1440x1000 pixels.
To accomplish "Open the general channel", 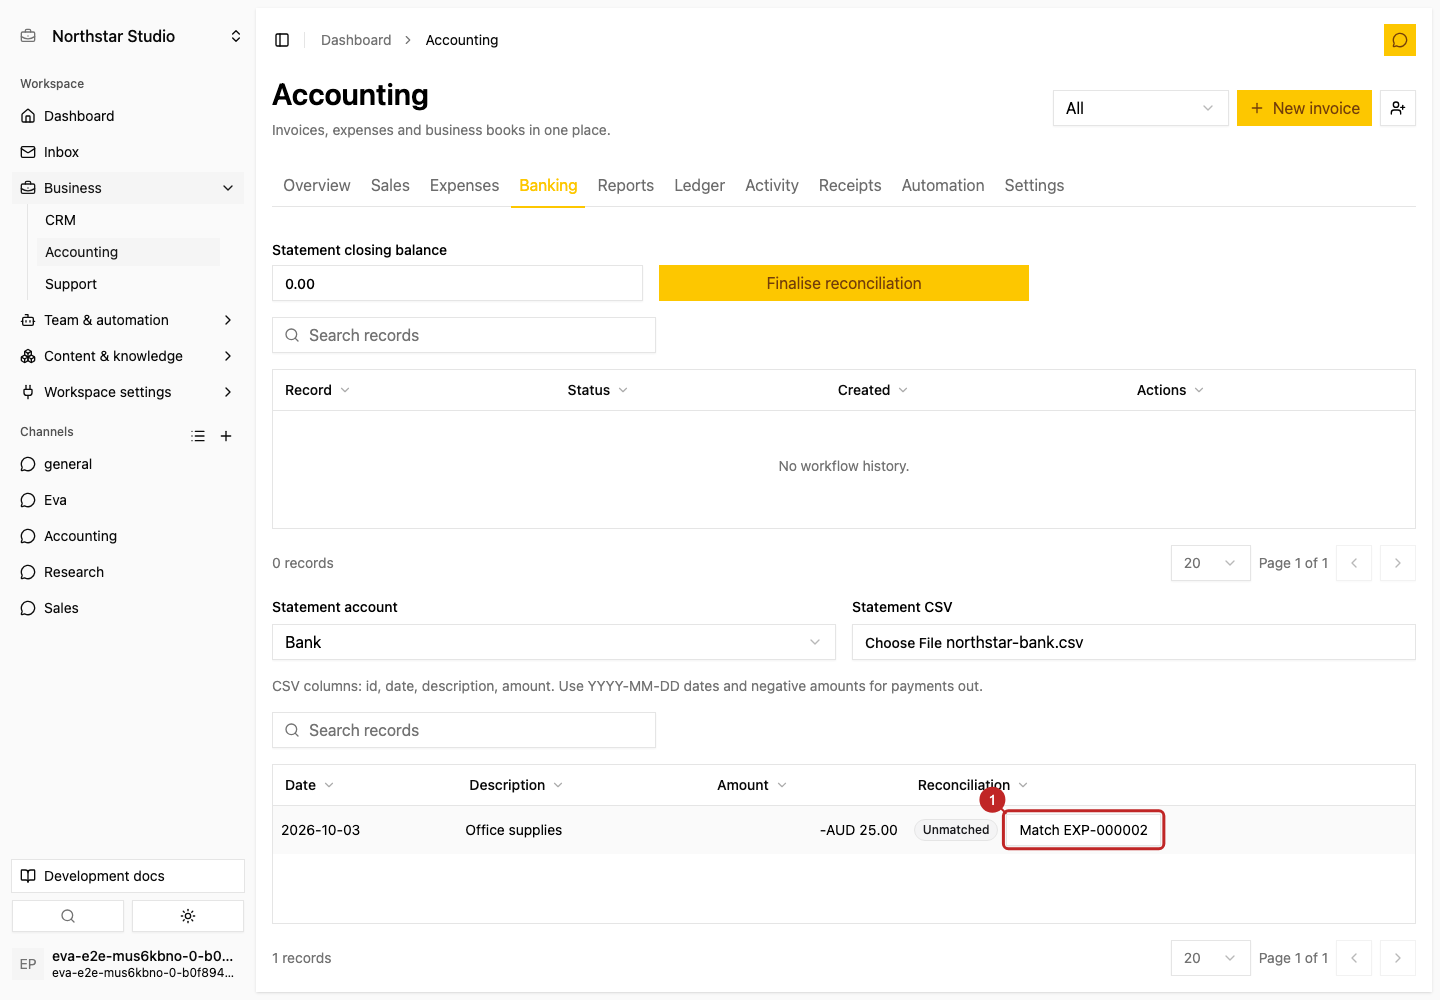I will [x=128, y=464].
